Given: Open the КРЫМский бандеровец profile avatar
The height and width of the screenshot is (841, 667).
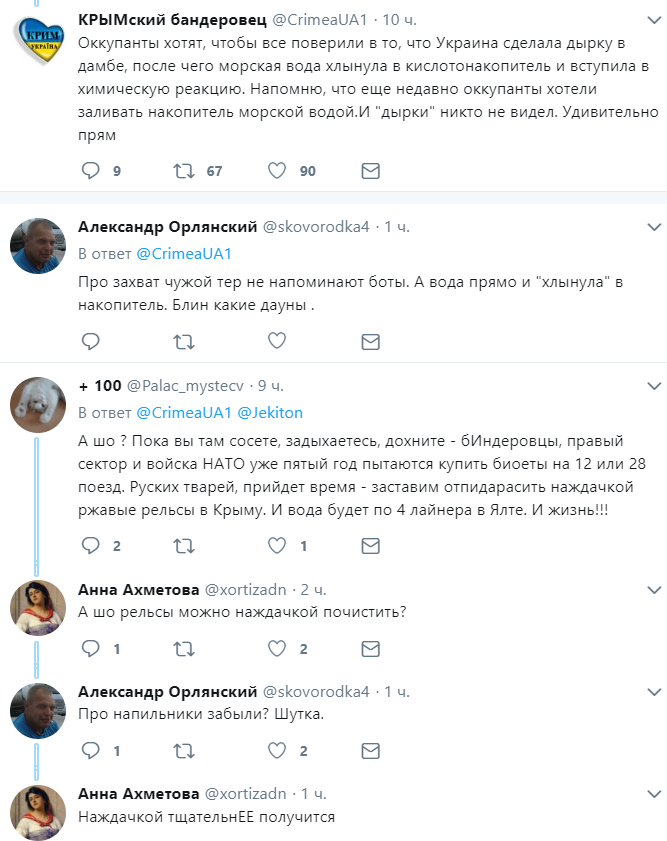Looking at the screenshot, I should (38, 46).
